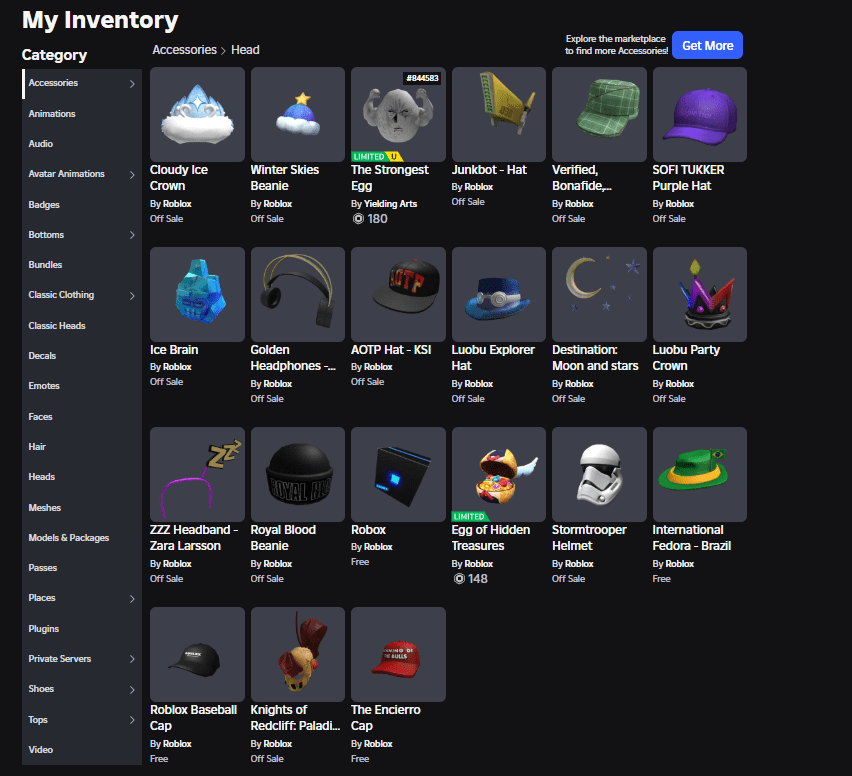Open the Egg of Hidden Treasures image
The width and height of the screenshot is (852, 776).
coord(499,474)
